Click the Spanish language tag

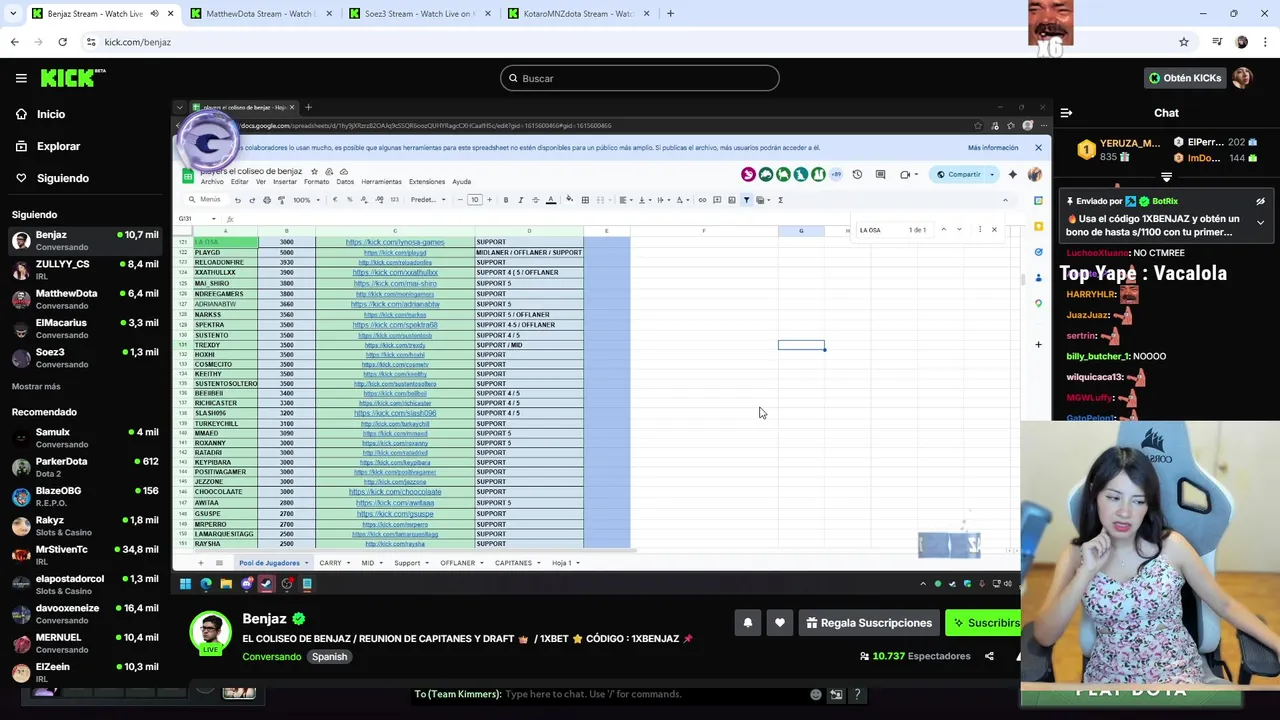coord(329,657)
